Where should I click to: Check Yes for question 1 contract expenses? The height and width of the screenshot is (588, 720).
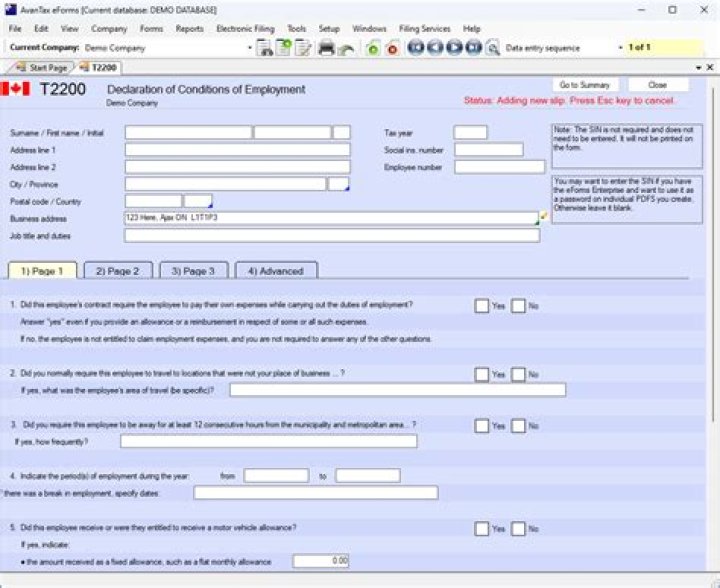pos(482,305)
